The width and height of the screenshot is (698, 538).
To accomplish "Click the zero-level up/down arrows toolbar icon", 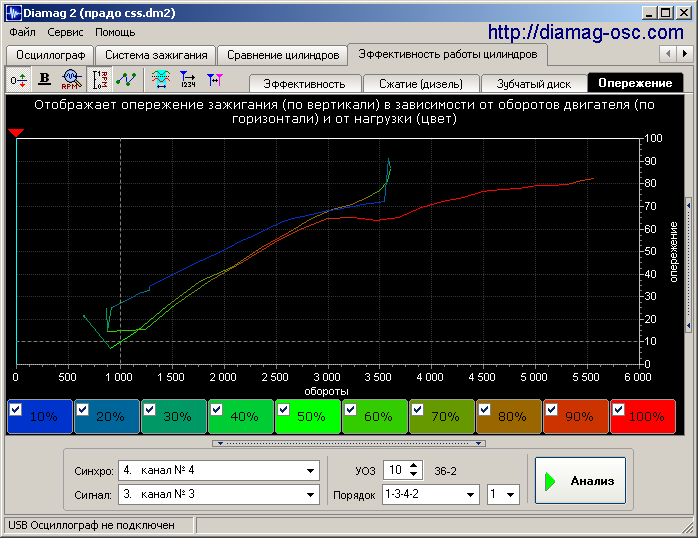I will click(x=19, y=80).
